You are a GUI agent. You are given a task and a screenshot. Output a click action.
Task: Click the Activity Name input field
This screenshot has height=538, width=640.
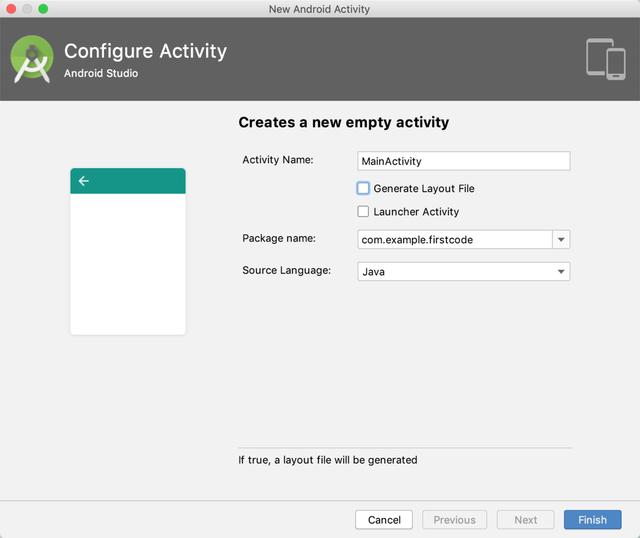[464, 161]
